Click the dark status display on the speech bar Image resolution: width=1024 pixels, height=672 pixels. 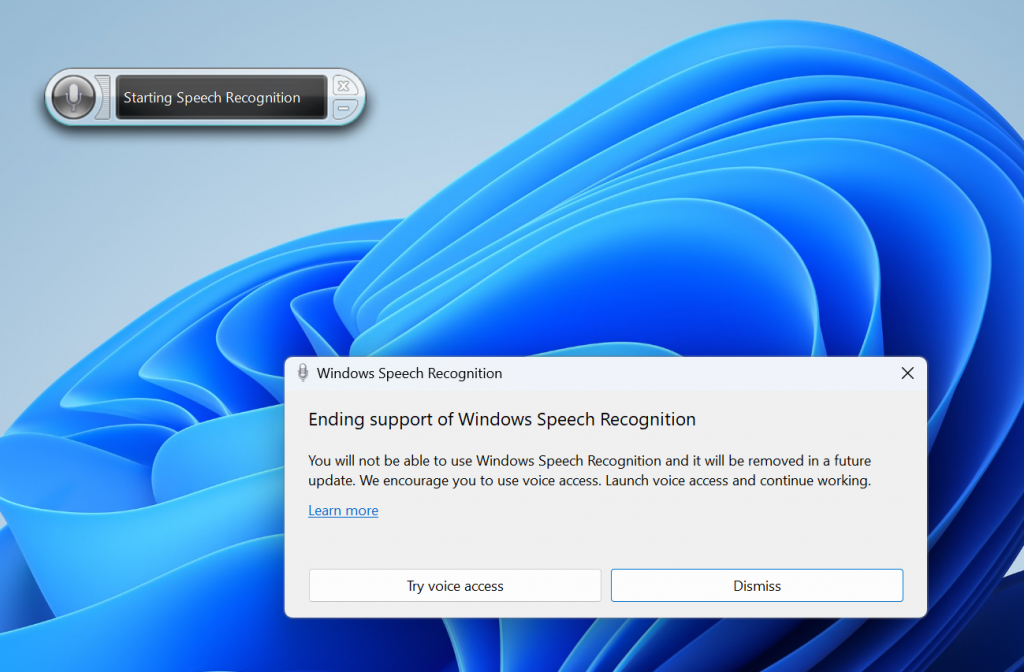(x=220, y=97)
